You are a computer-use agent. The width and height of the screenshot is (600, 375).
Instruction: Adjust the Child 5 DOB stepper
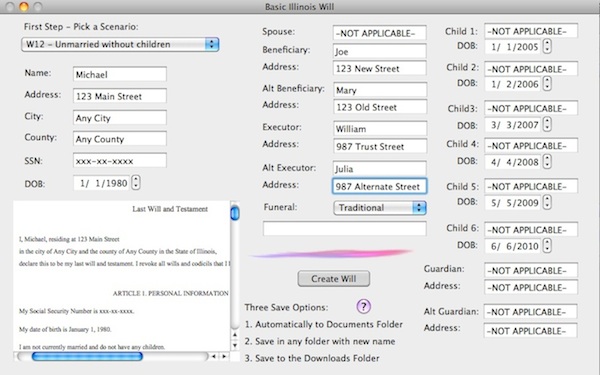click(548, 202)
